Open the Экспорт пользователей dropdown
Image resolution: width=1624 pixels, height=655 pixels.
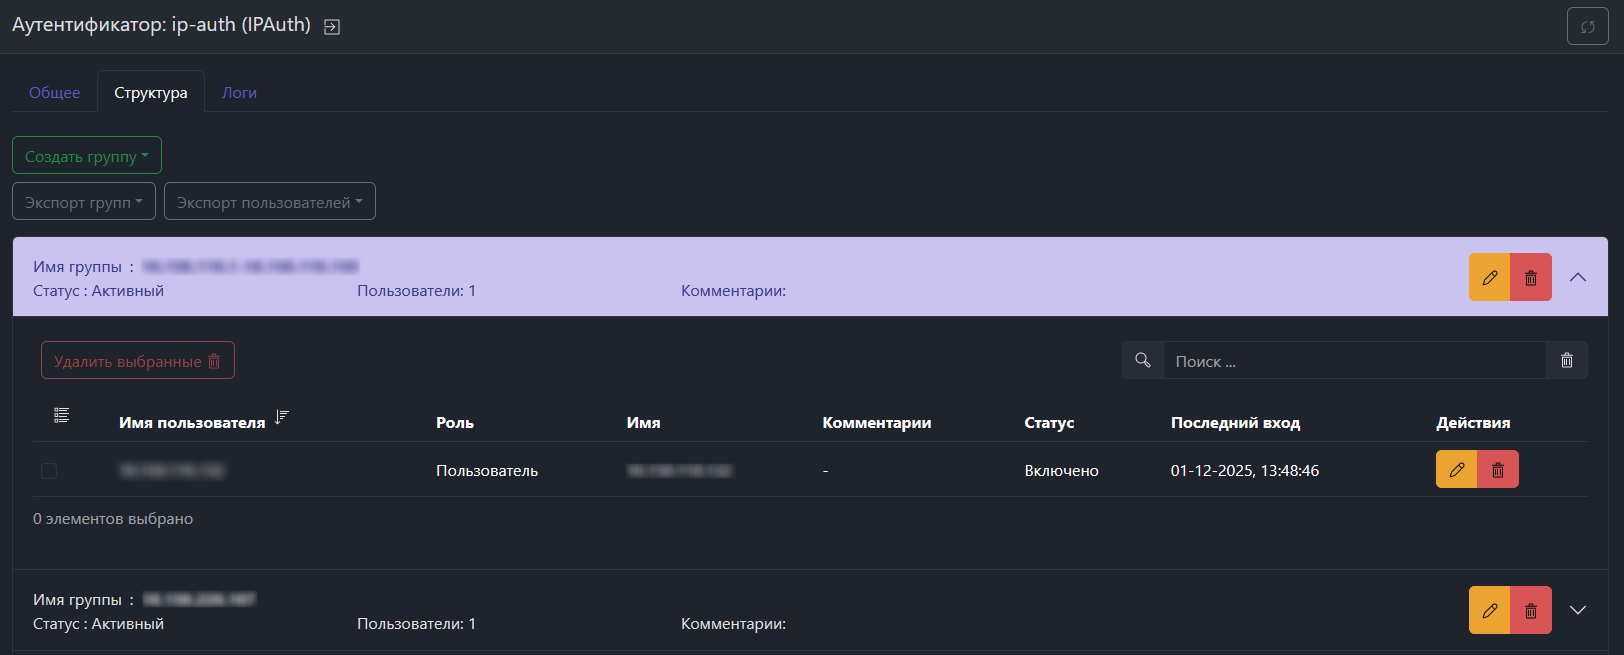[x=269, y=202]
